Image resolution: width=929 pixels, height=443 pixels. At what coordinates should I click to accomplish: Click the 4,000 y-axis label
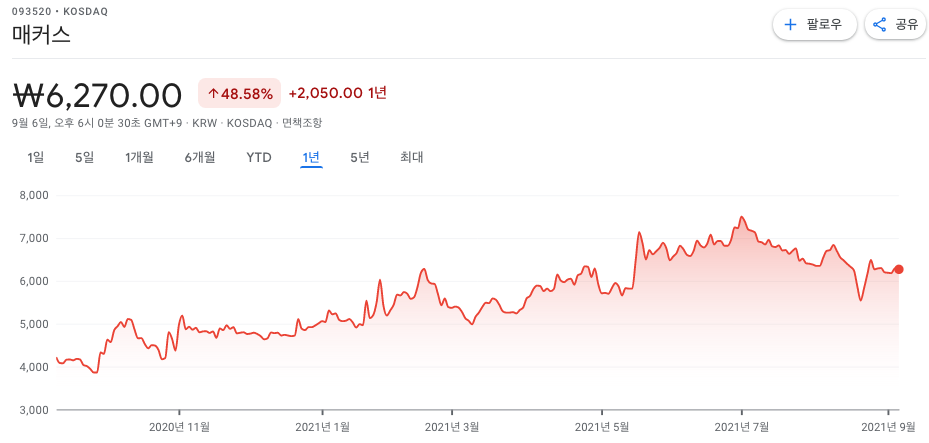(x=36, y=367)
